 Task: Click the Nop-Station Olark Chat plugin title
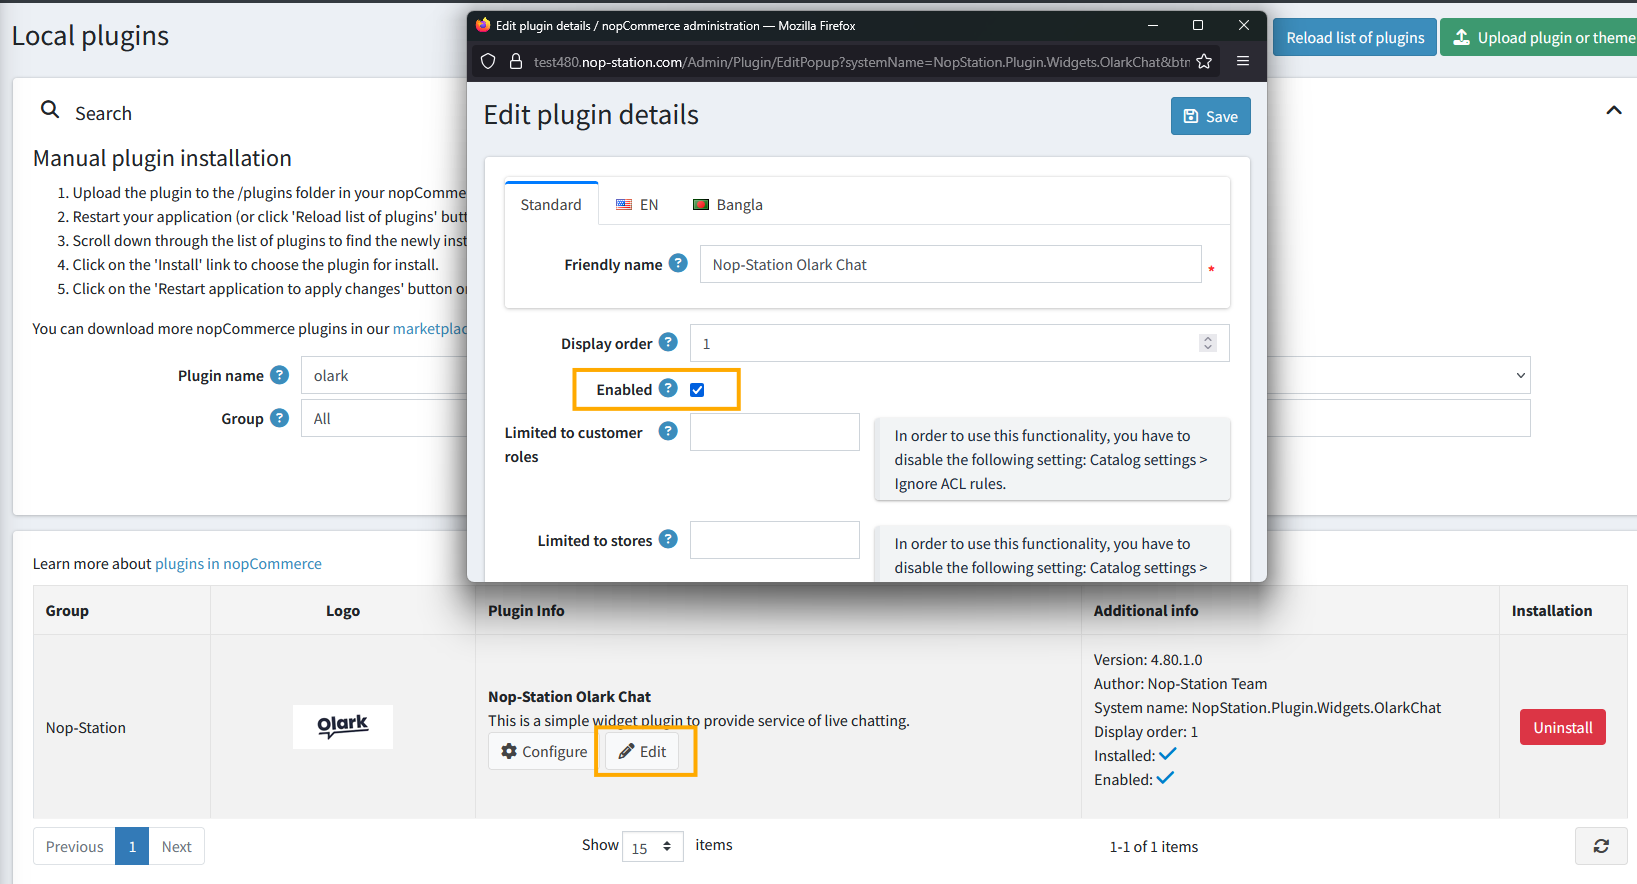pos(569,696)
